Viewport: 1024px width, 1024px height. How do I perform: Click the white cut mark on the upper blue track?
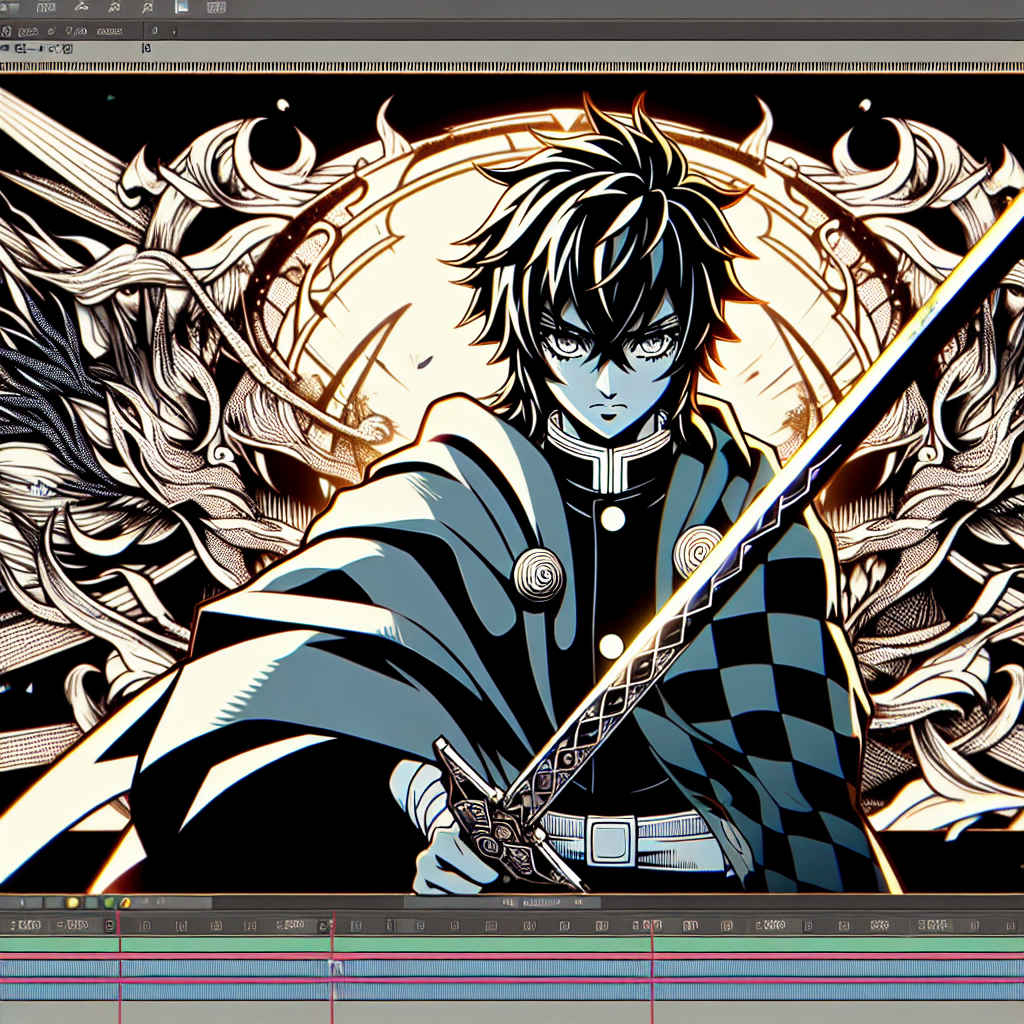pyautogui.click(x=336, y=968)
